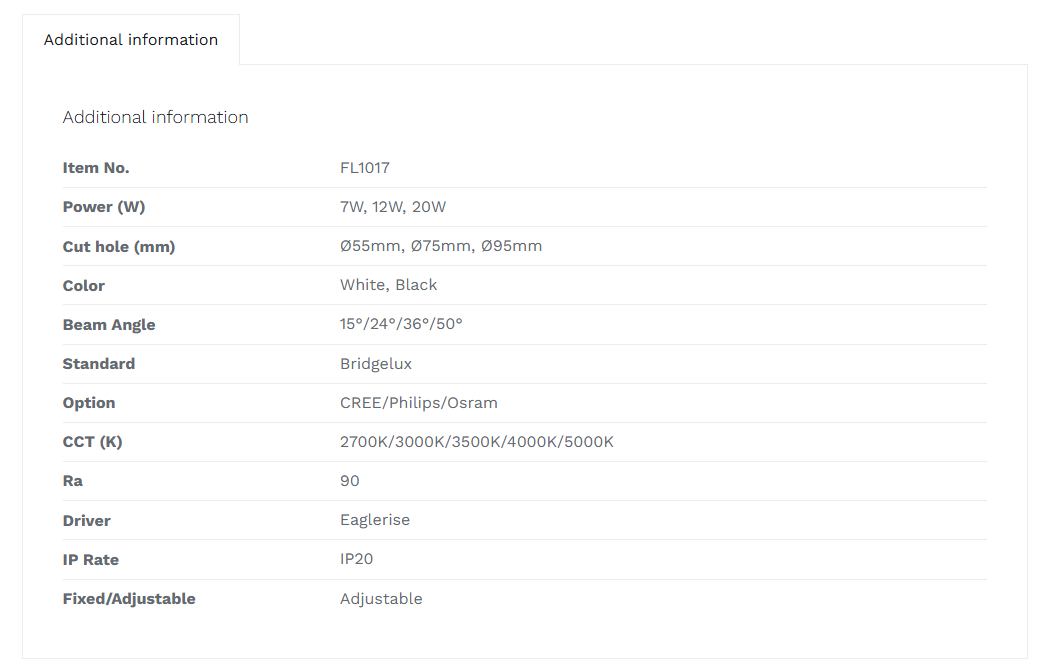Select the 7W, 12W, 20W value
This screenshot has height=672, width=1046.
(x=393, y=207)
